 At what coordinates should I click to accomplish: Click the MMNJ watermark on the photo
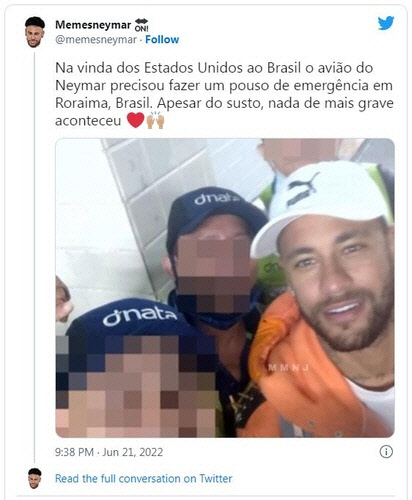[x=289, y=368]
